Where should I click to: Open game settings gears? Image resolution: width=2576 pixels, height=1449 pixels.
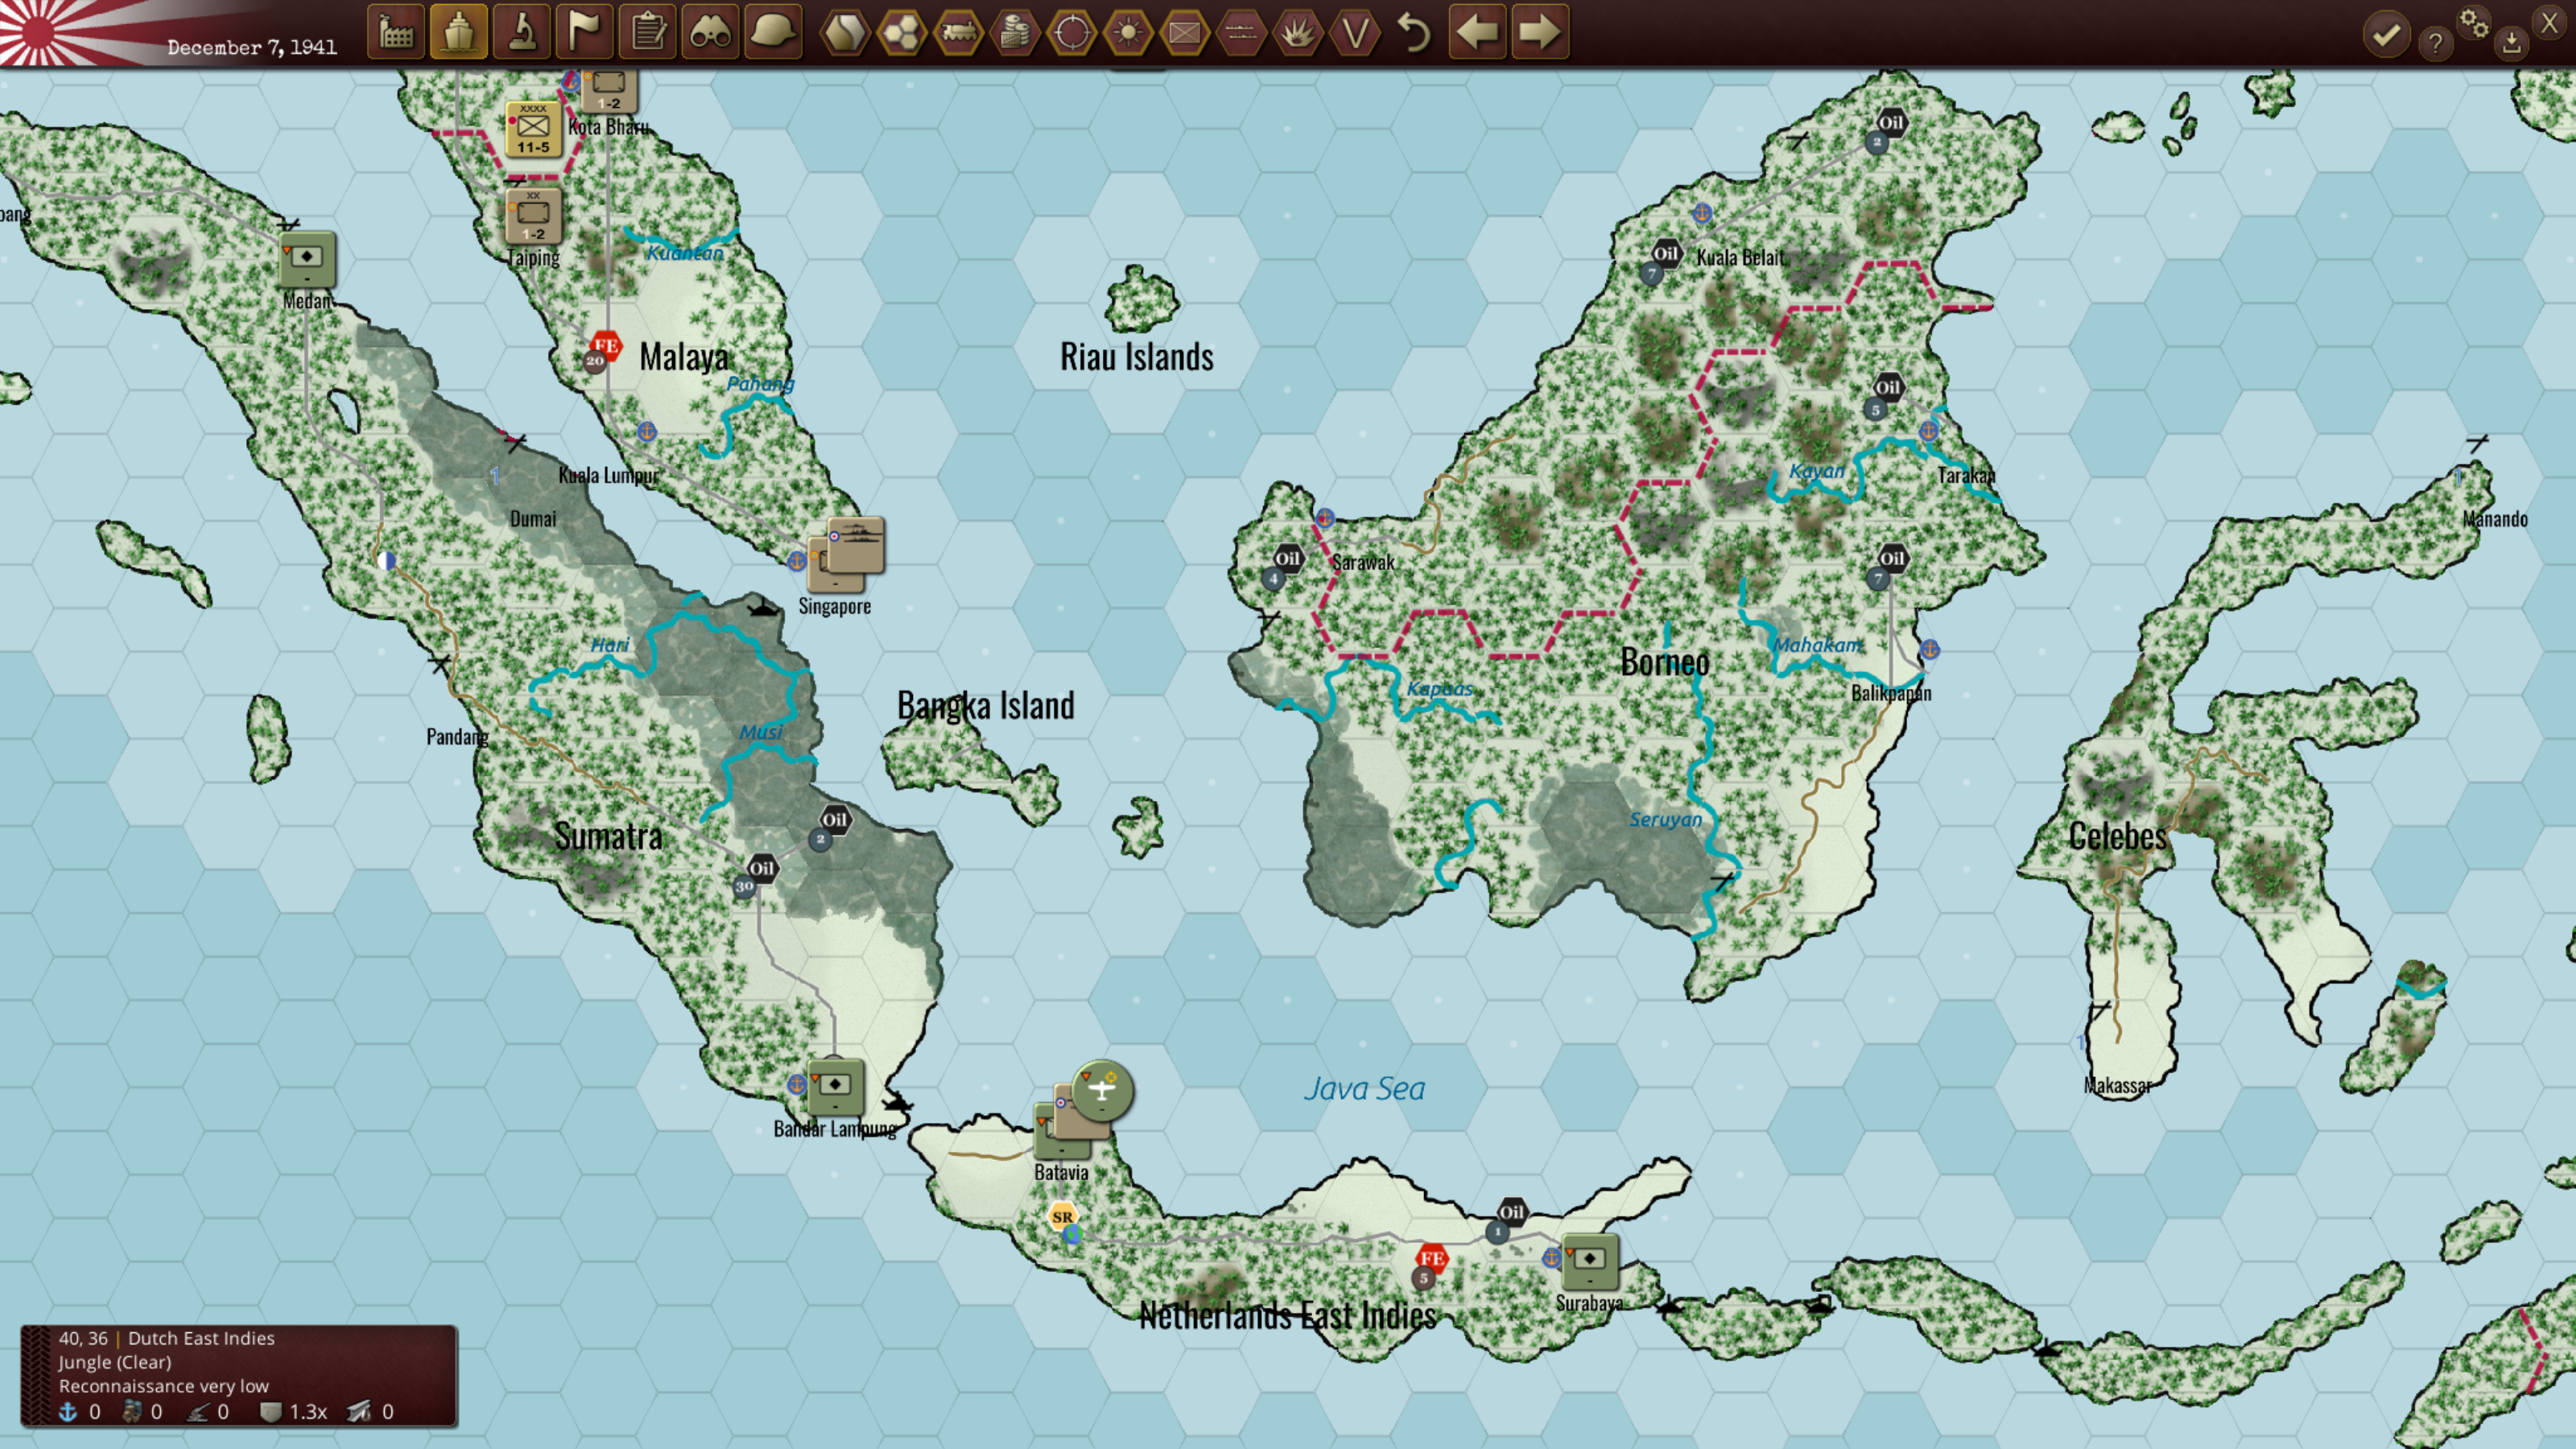tap(2474, 22)
